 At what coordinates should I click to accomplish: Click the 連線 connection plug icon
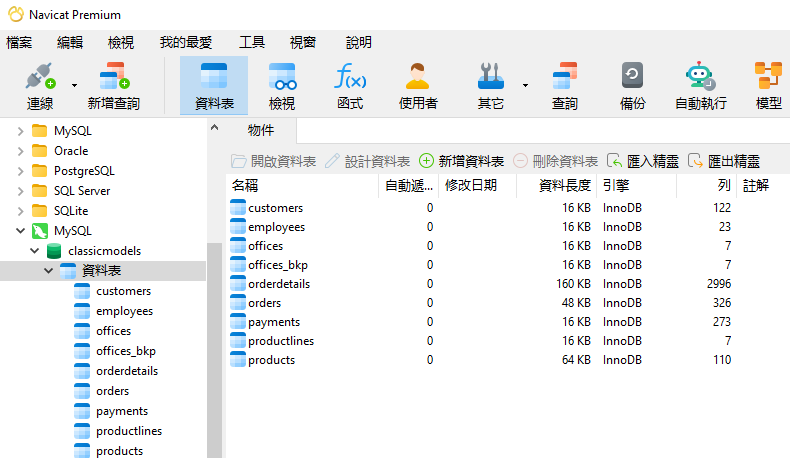click(x=39, y=78)
